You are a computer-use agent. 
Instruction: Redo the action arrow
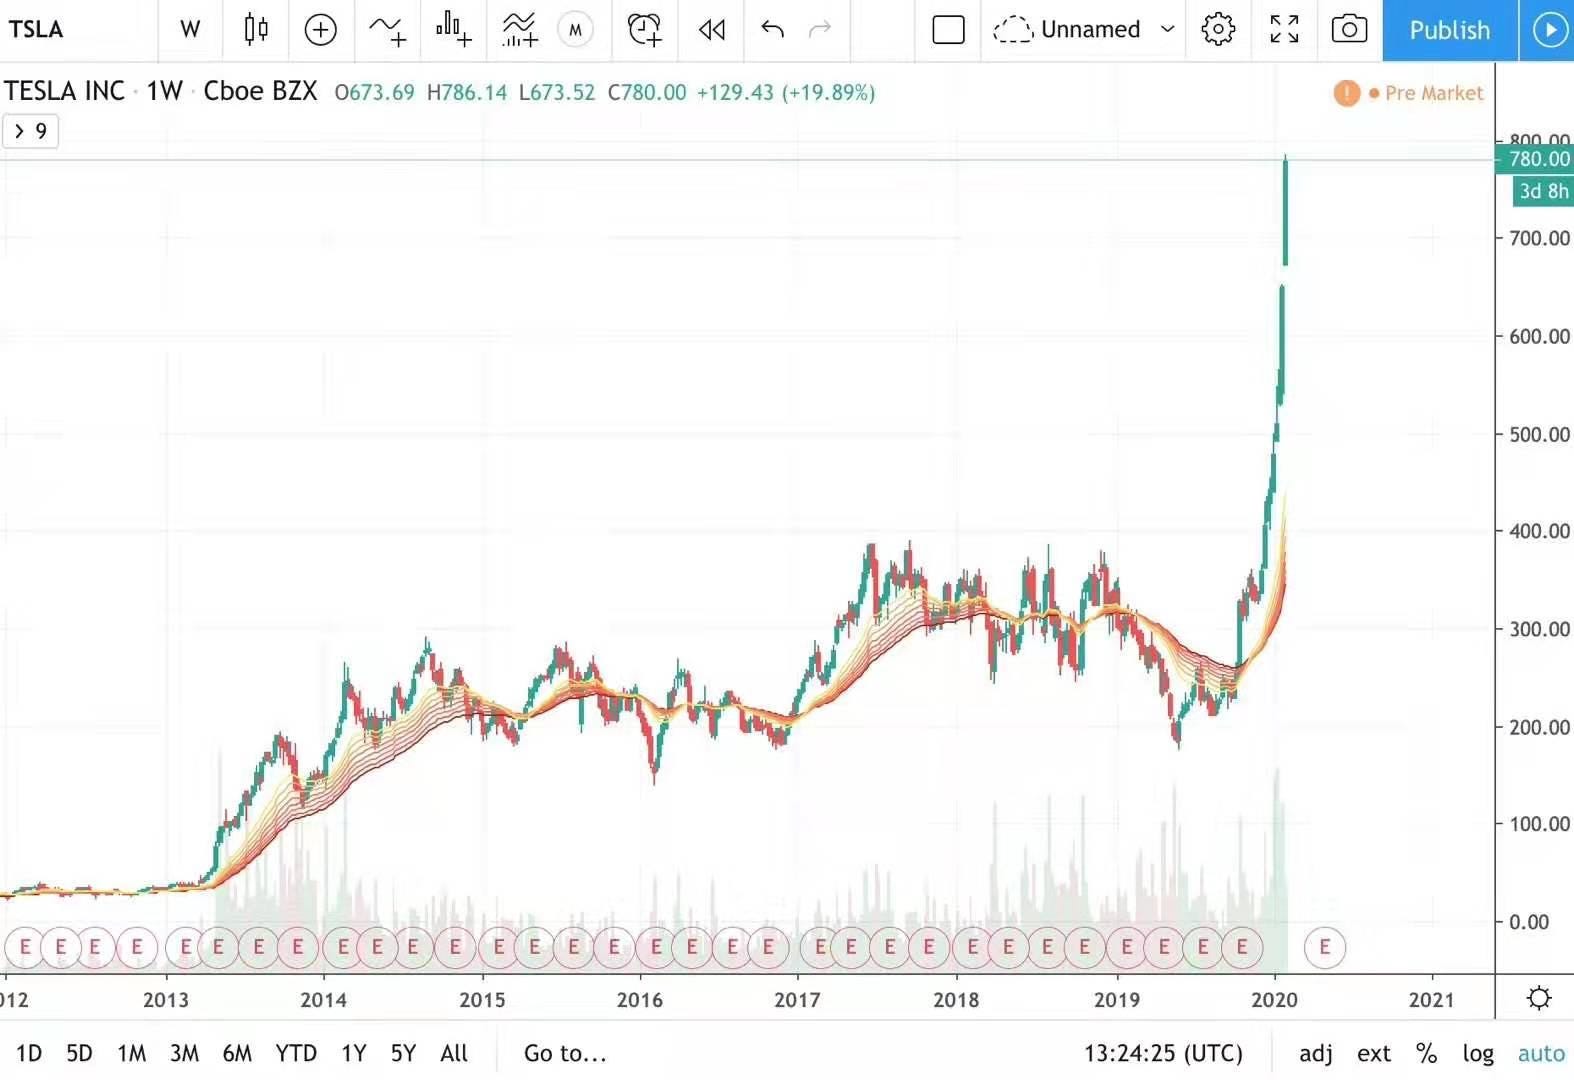(820, 30)
